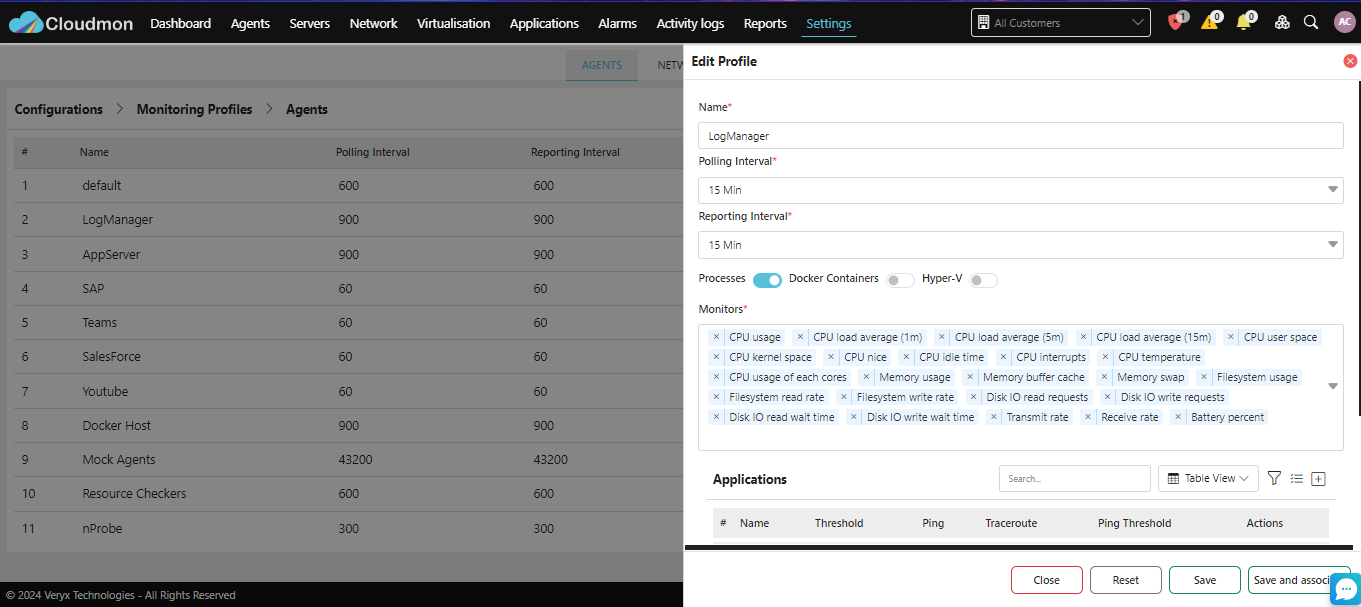Remove the CPU load average (1m) tag
This screenshot has height=607, width=1361.
pyautogui.click(x=800, y=337)
